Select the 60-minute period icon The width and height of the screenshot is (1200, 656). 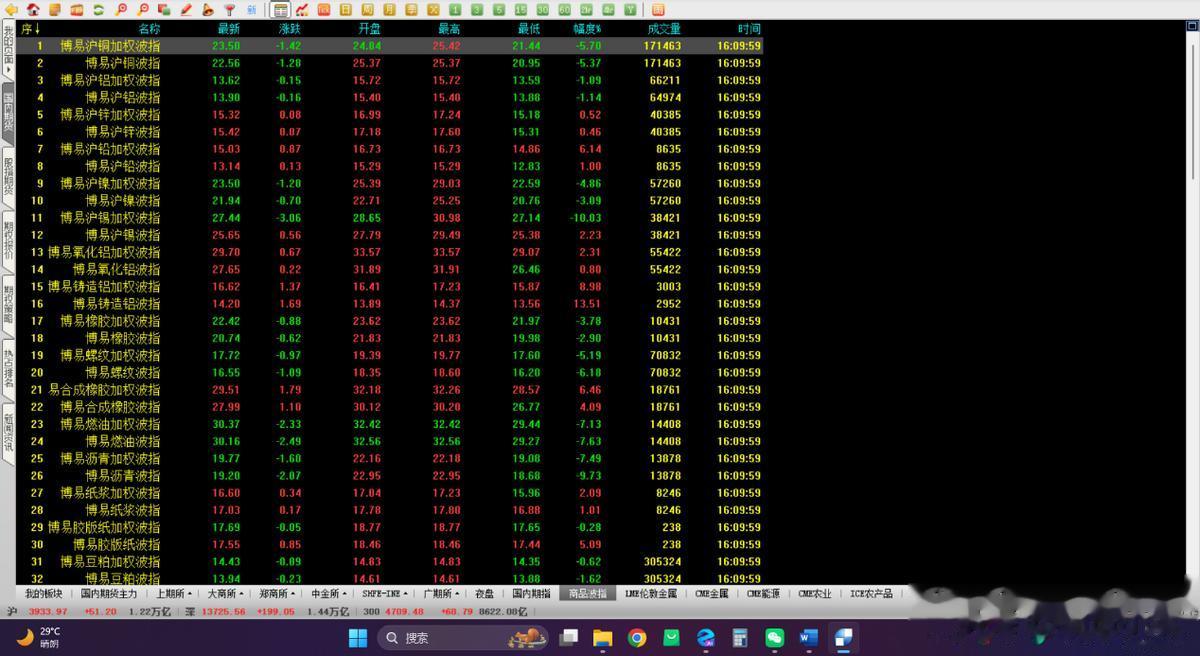click(x=564, y=10)
